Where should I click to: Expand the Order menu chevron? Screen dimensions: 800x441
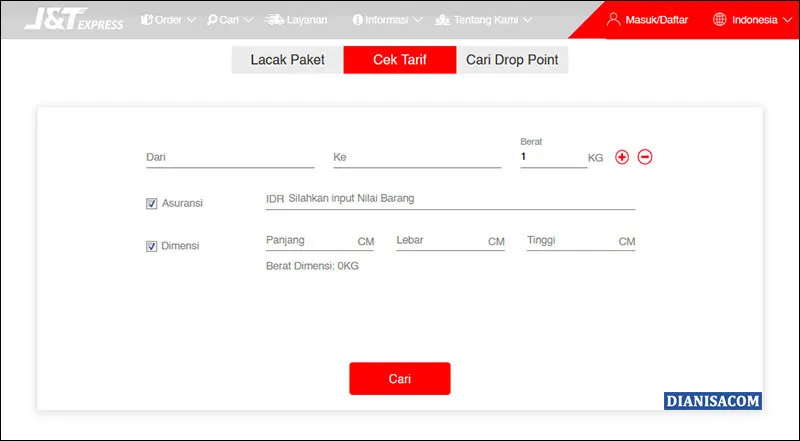pyautogui.click(x=191, y=20)
